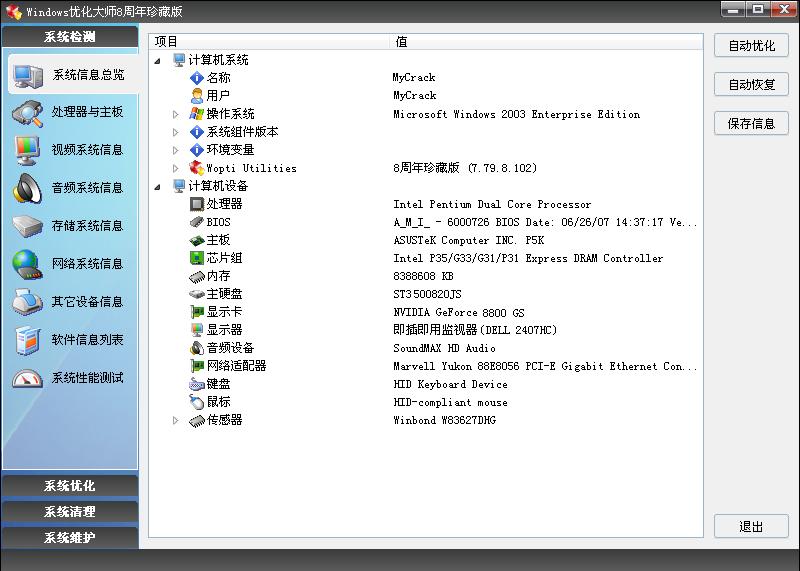Select the SoundMAX HD Audio value
This screenshot has width=800, height=571.
(444, 349)
